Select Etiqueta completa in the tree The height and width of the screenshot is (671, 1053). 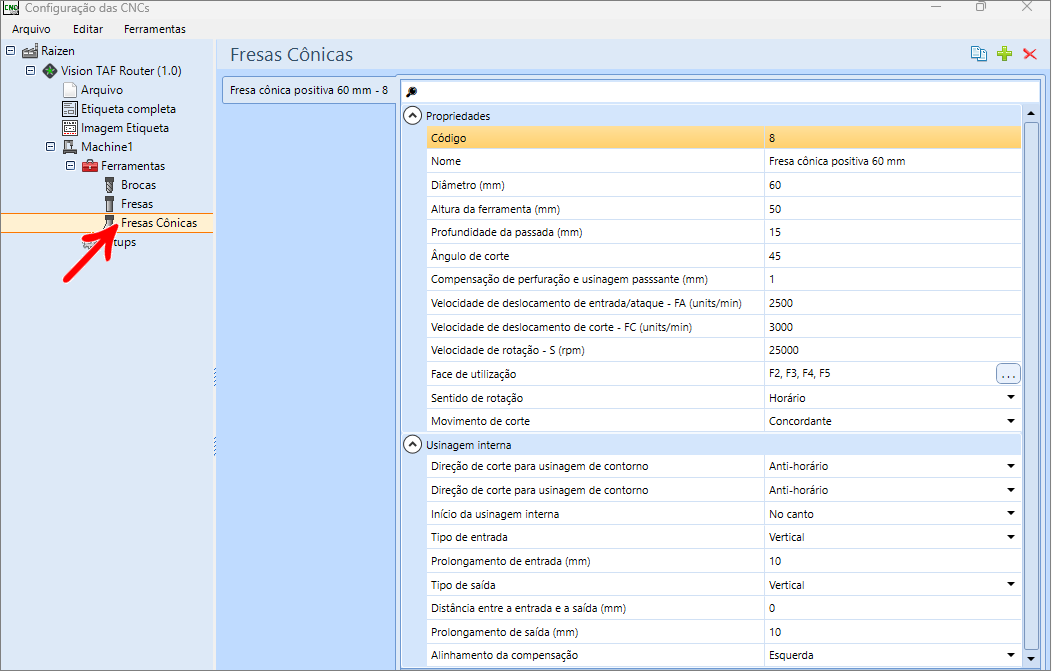click(128, 109)
